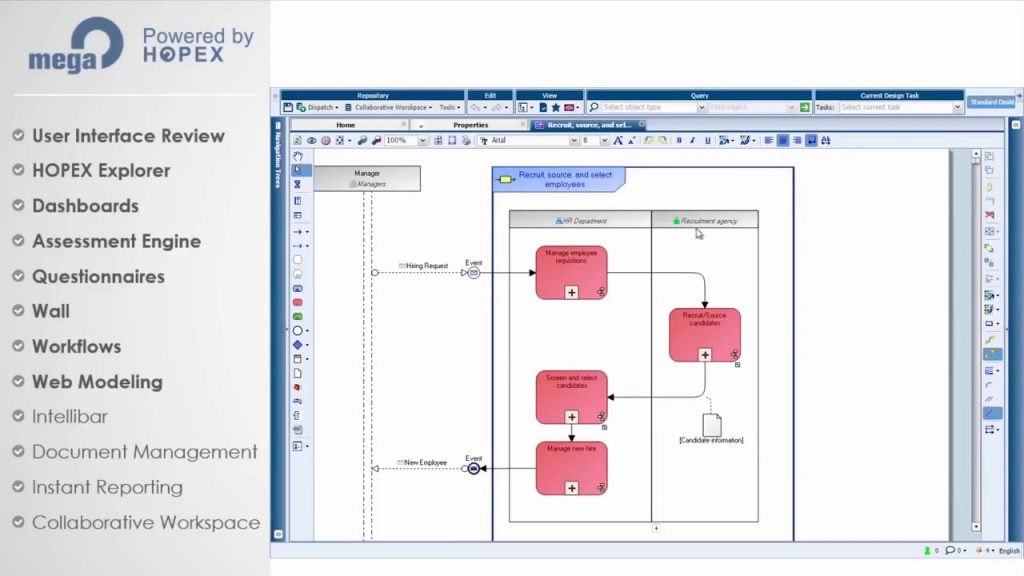Click the zoom out magnifier icon
Image resolution: width=1024 pixels, height=576 pixels.
(376, 140)
